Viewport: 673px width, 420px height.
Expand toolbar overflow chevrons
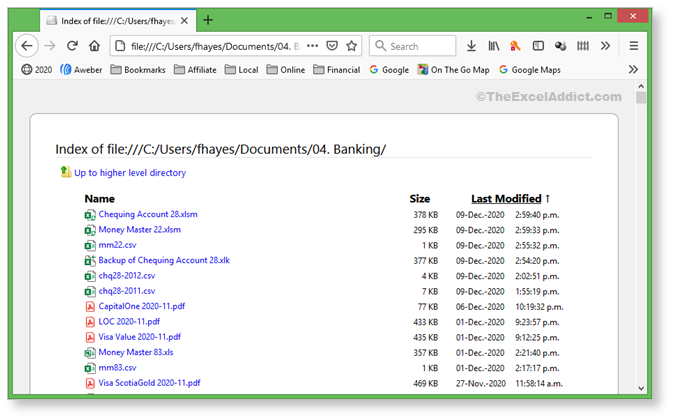[x=605, y=46]
